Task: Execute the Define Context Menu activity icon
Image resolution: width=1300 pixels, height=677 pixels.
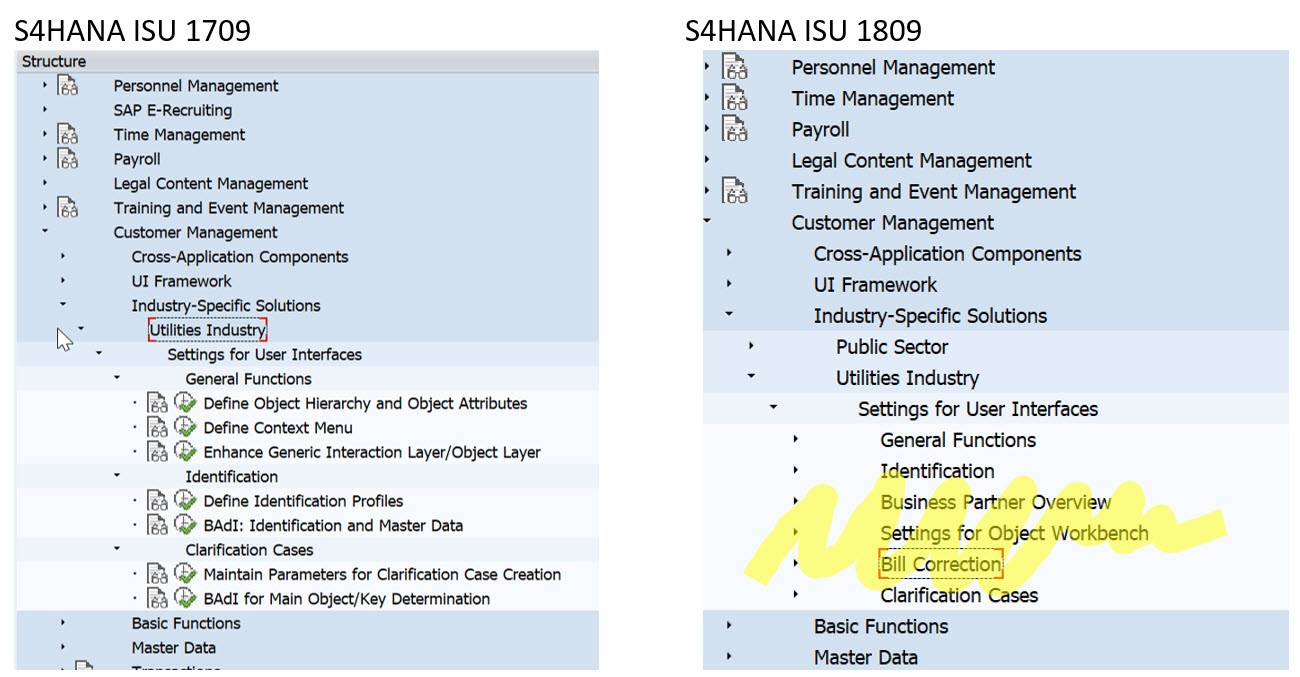Action: click(185, 428)
